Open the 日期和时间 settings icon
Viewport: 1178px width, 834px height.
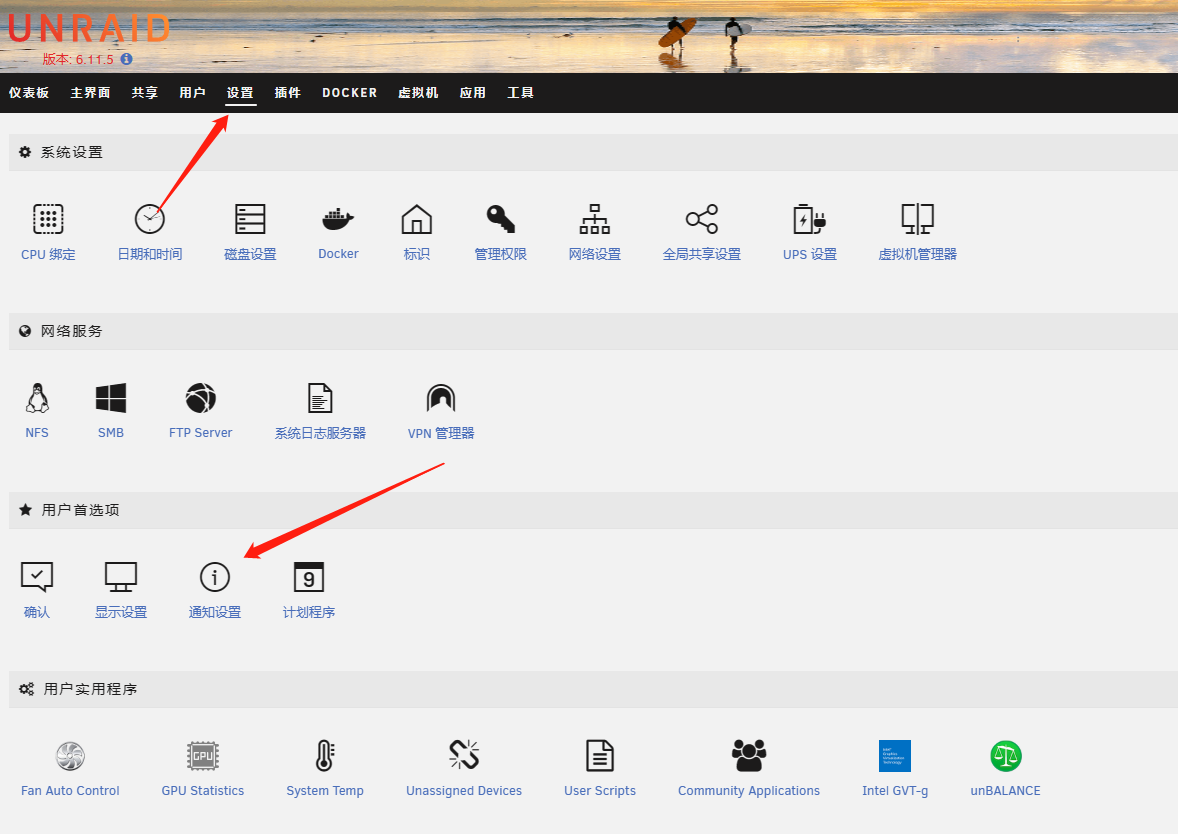pyautogui.click(x=149, y=219)
